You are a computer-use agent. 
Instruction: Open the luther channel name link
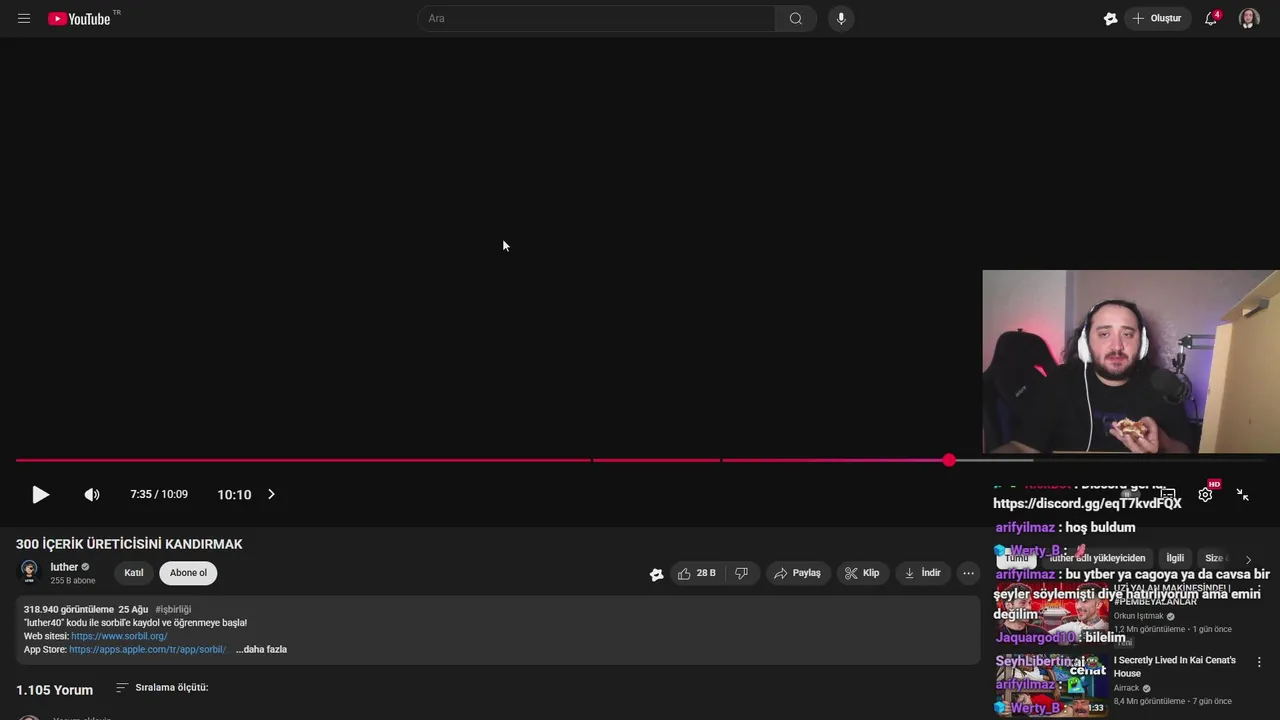(64, 567)
